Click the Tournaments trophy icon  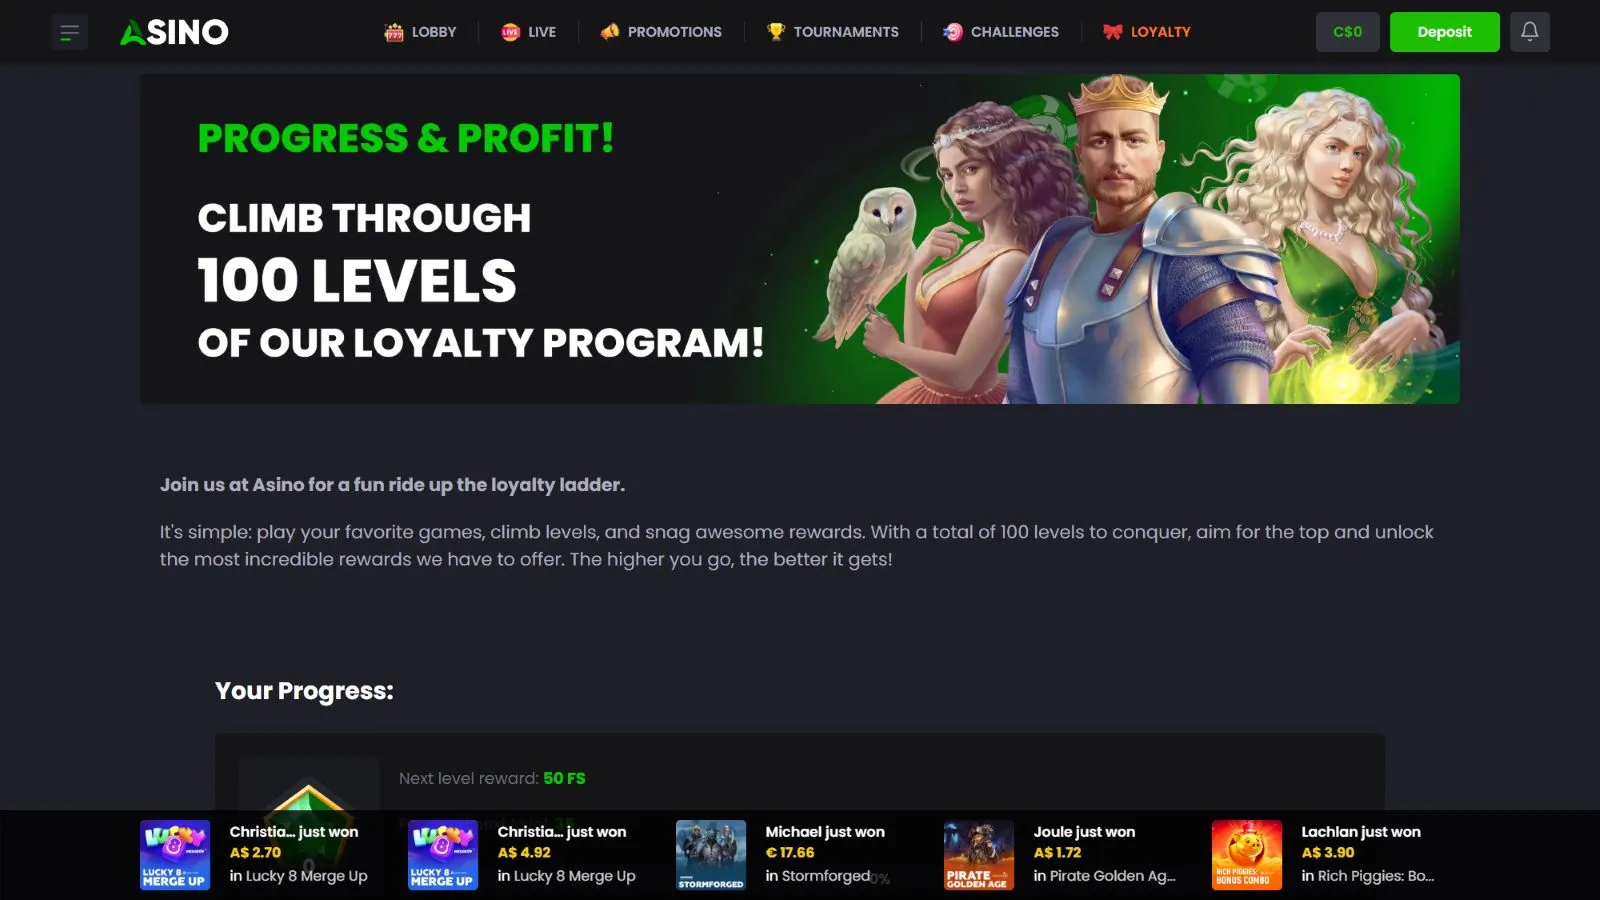point(776,32)
